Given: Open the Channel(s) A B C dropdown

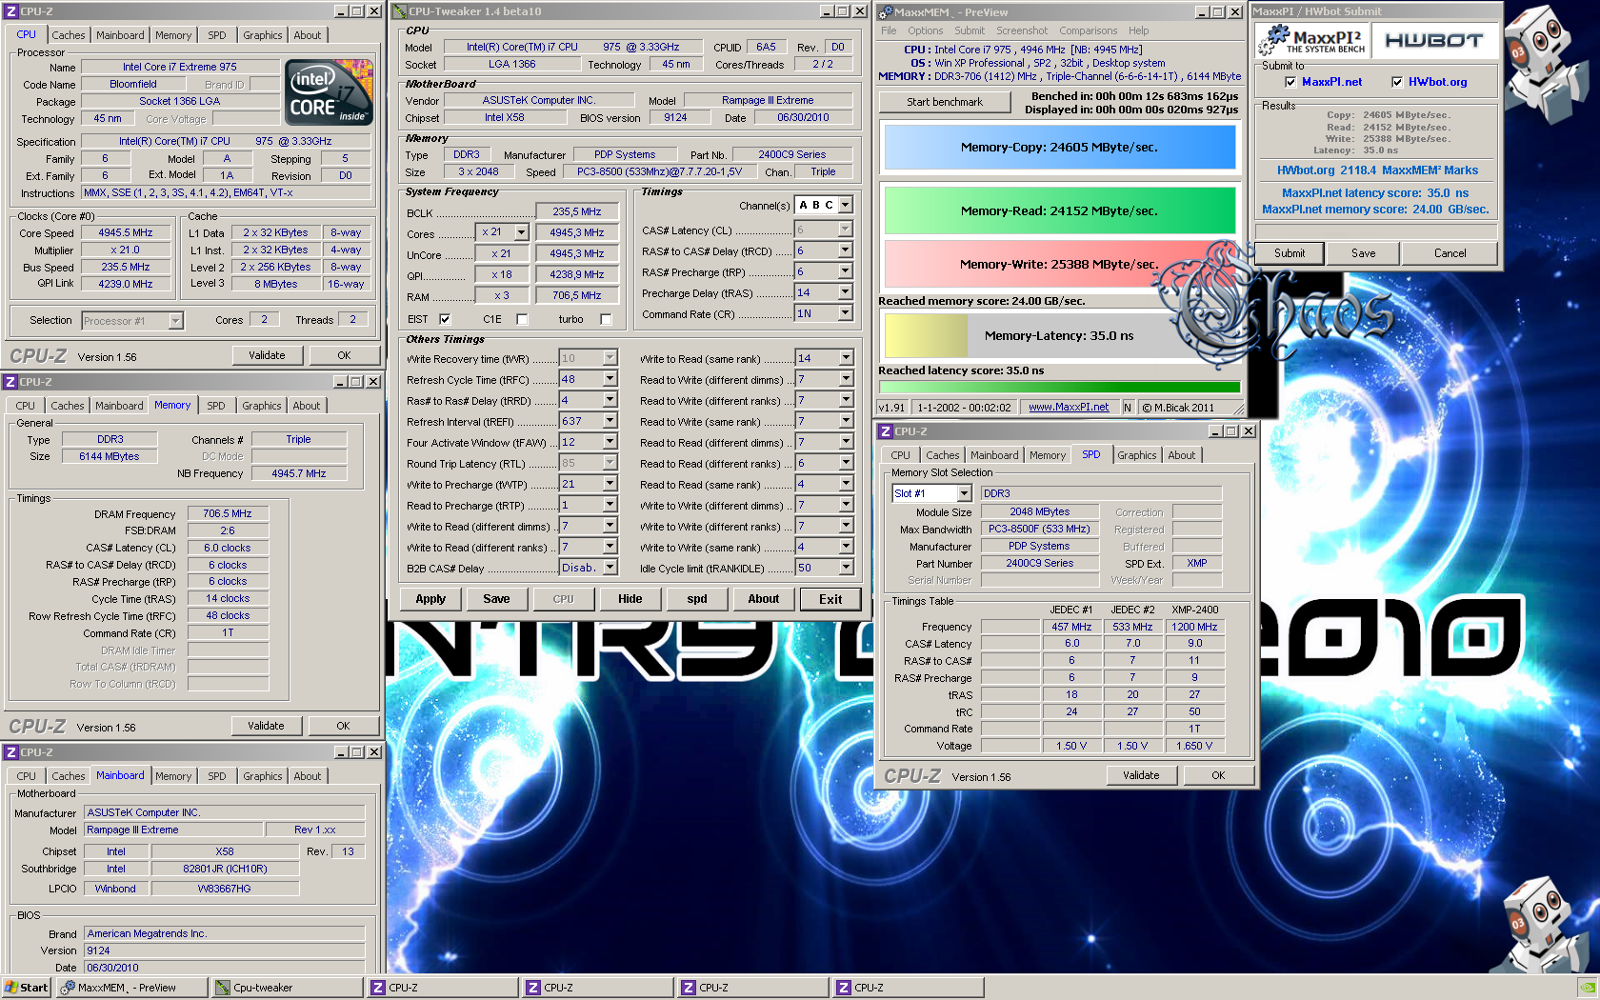Looking at the screenshot, I should click(845, 204).
